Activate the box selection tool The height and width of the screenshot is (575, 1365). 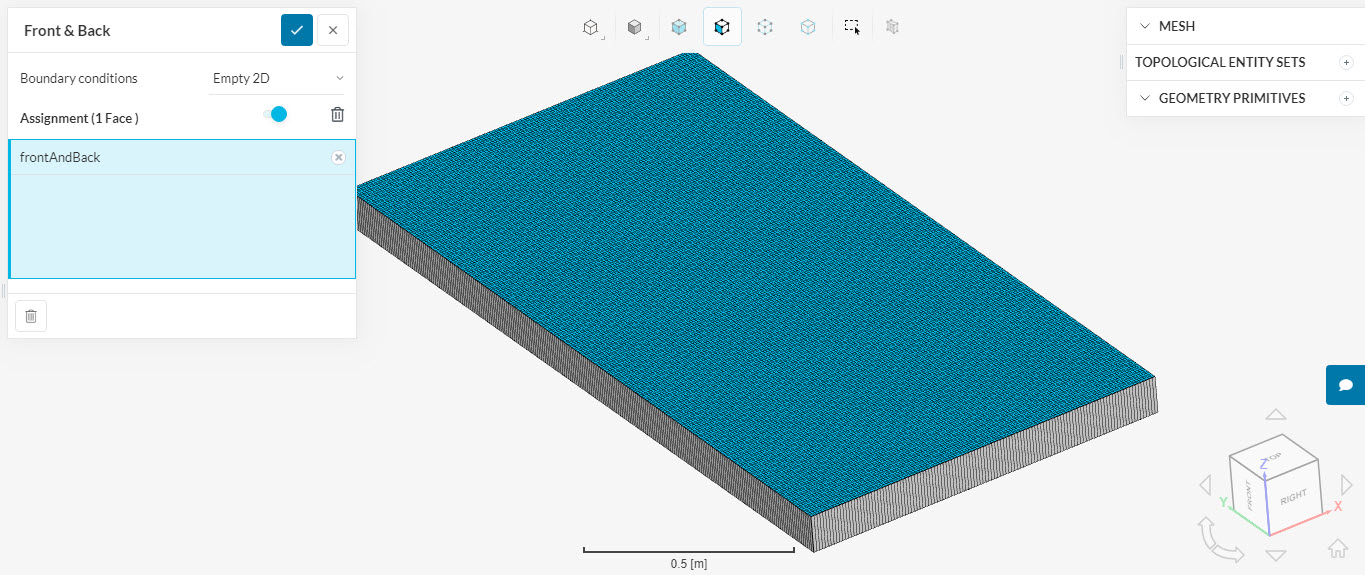tap(852, 27)
